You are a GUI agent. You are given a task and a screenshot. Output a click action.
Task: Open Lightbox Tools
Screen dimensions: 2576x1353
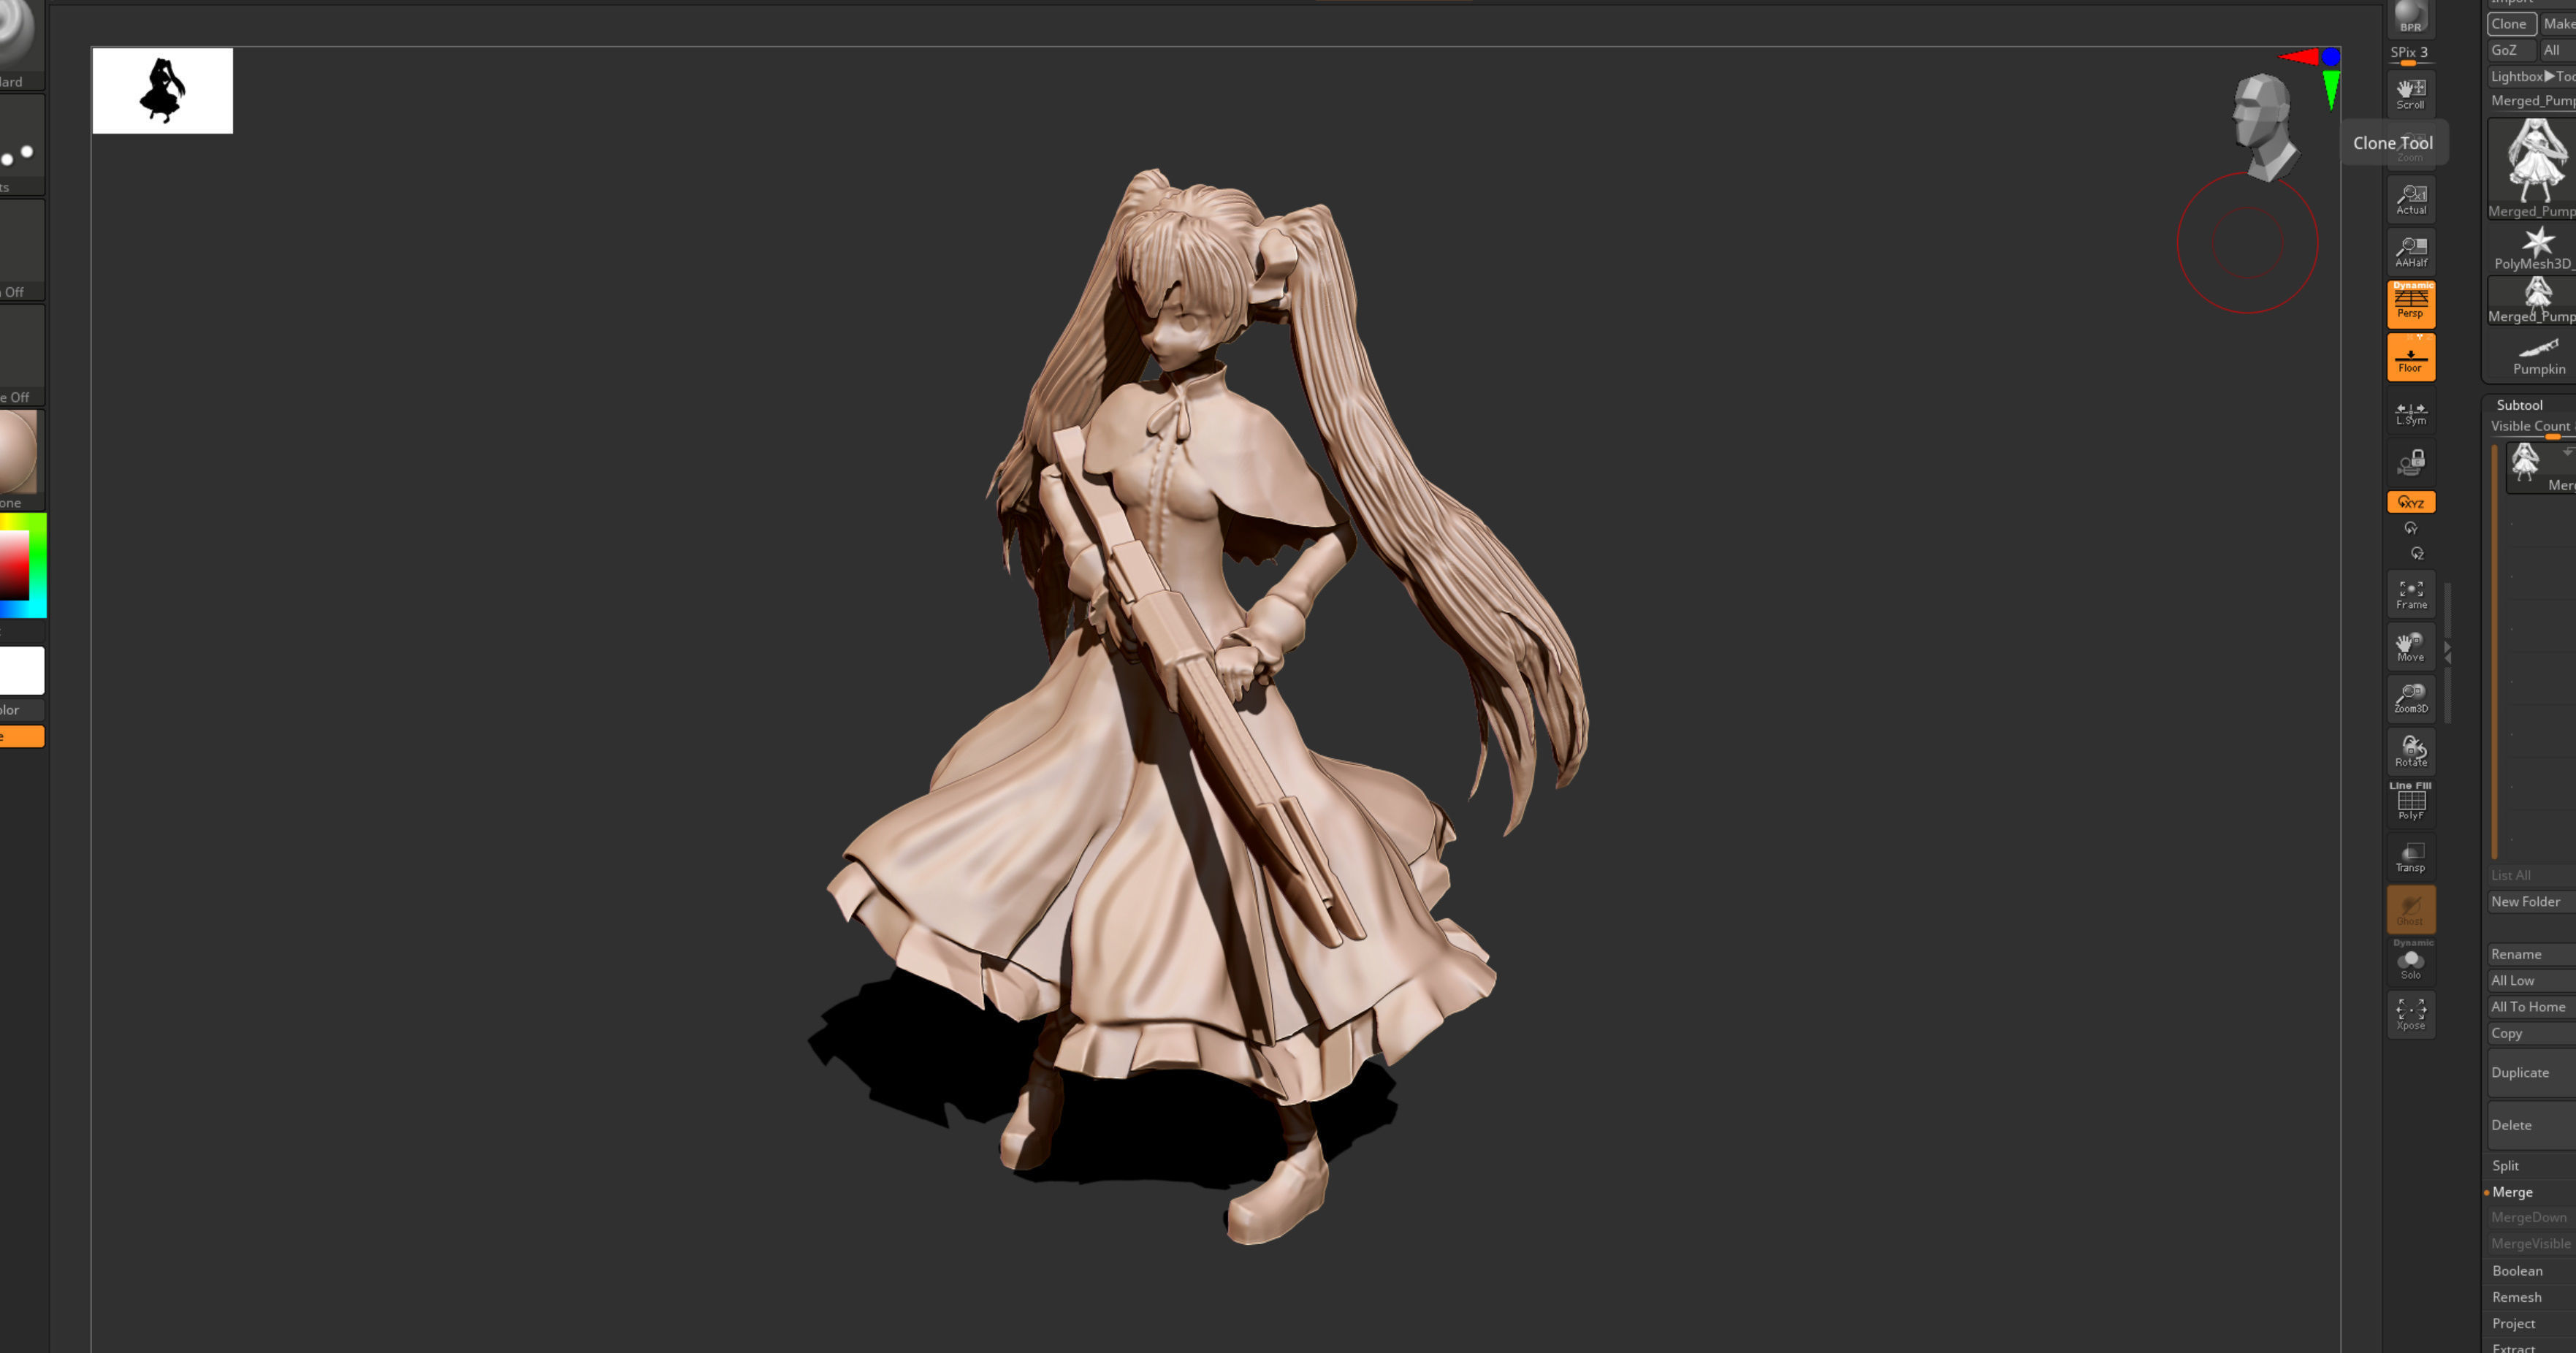pyautogui.click(x=2532, y=76)
